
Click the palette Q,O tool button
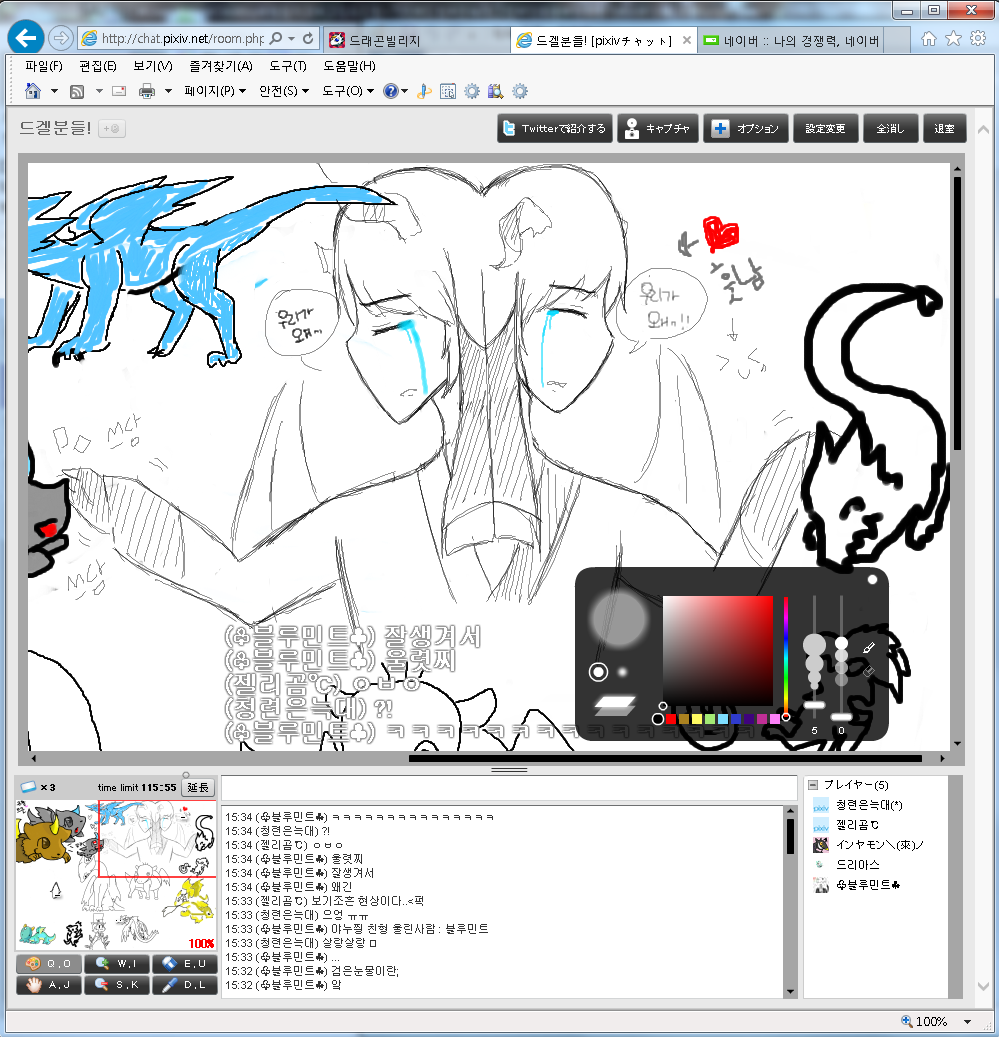(48, 964)
